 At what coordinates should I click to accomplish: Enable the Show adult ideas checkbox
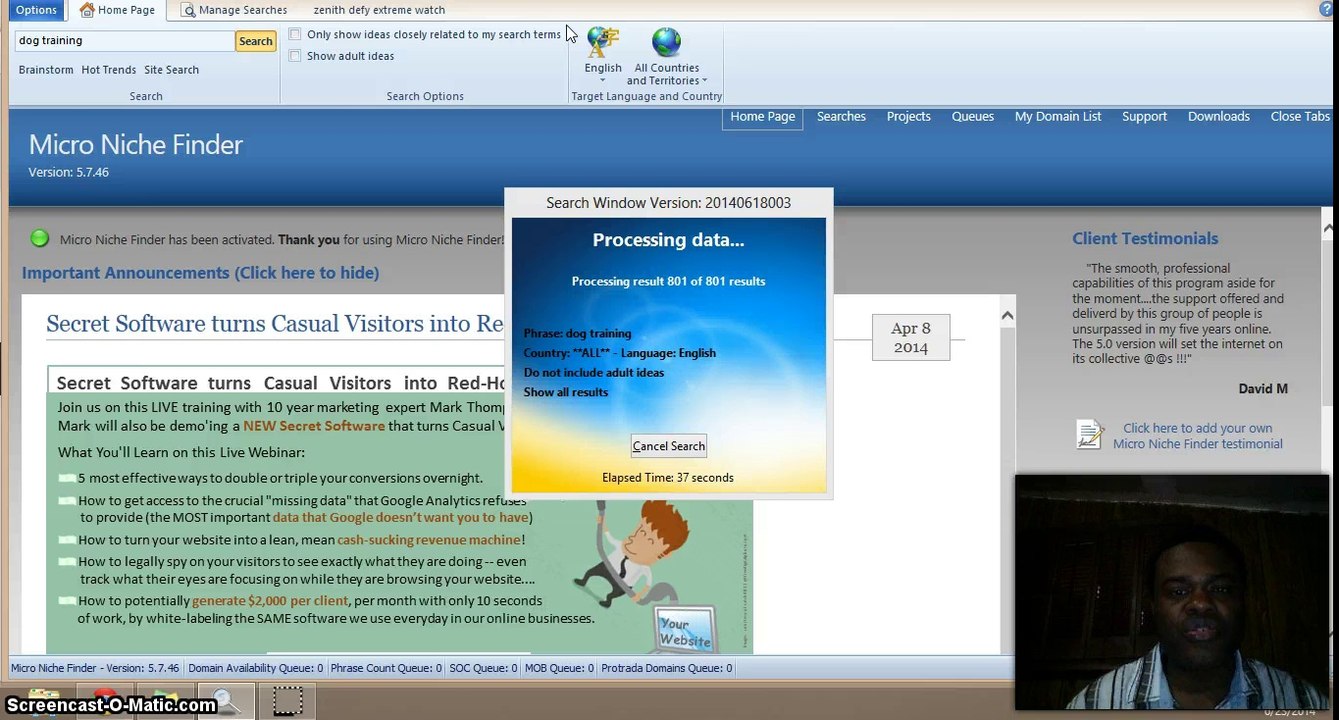coord(295,56)
